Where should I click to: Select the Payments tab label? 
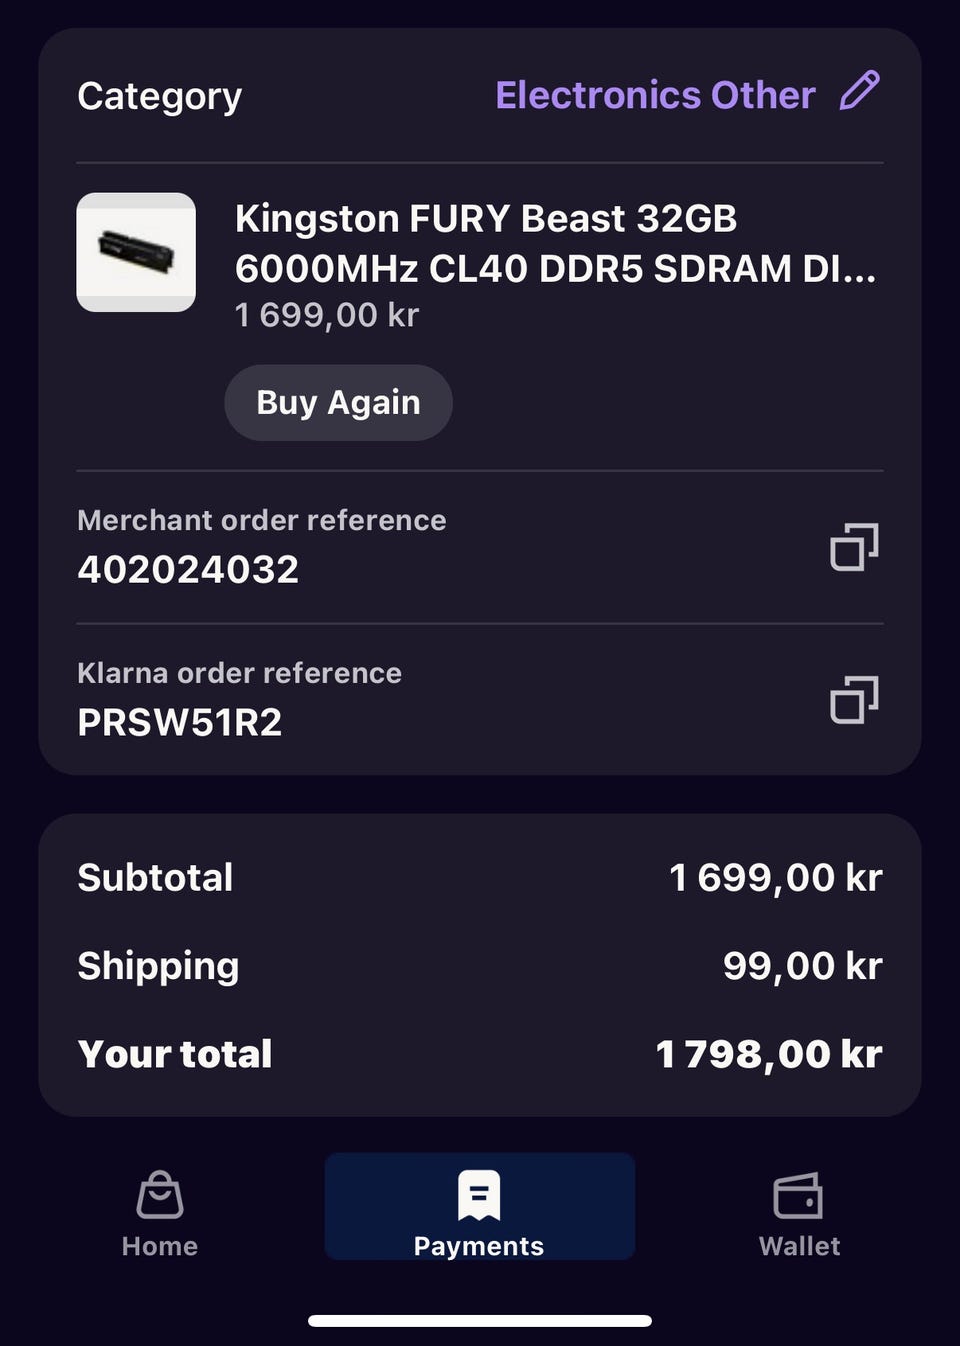pos(479,1246)
